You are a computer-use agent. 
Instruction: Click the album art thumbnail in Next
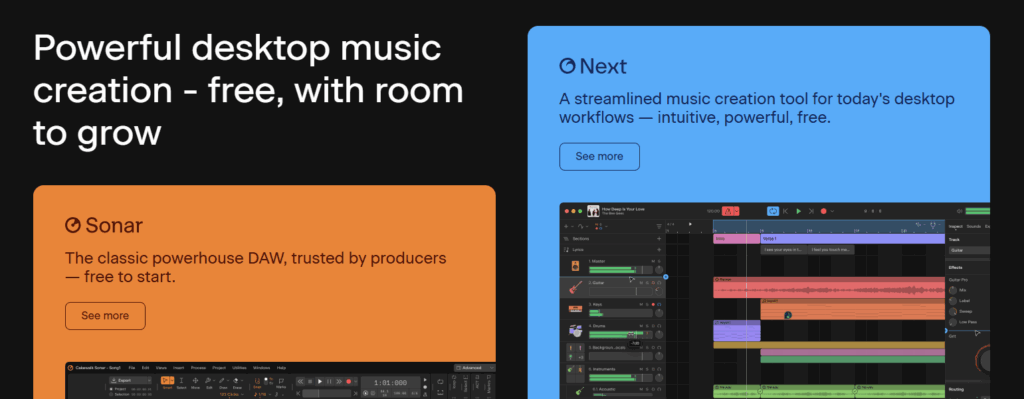[593, 211]
